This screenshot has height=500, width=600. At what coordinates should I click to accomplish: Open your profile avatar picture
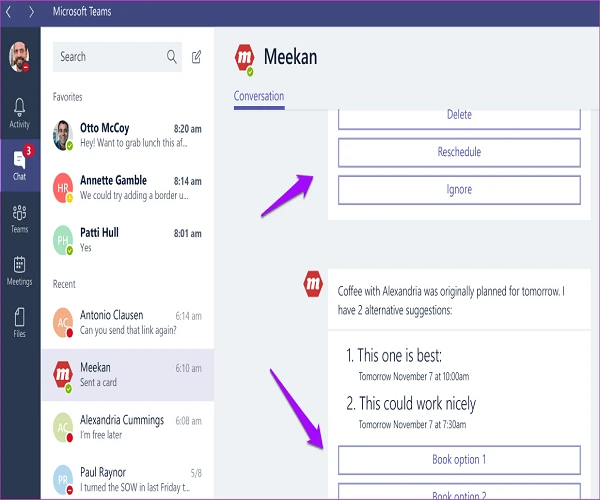click(x=19, y=57)
